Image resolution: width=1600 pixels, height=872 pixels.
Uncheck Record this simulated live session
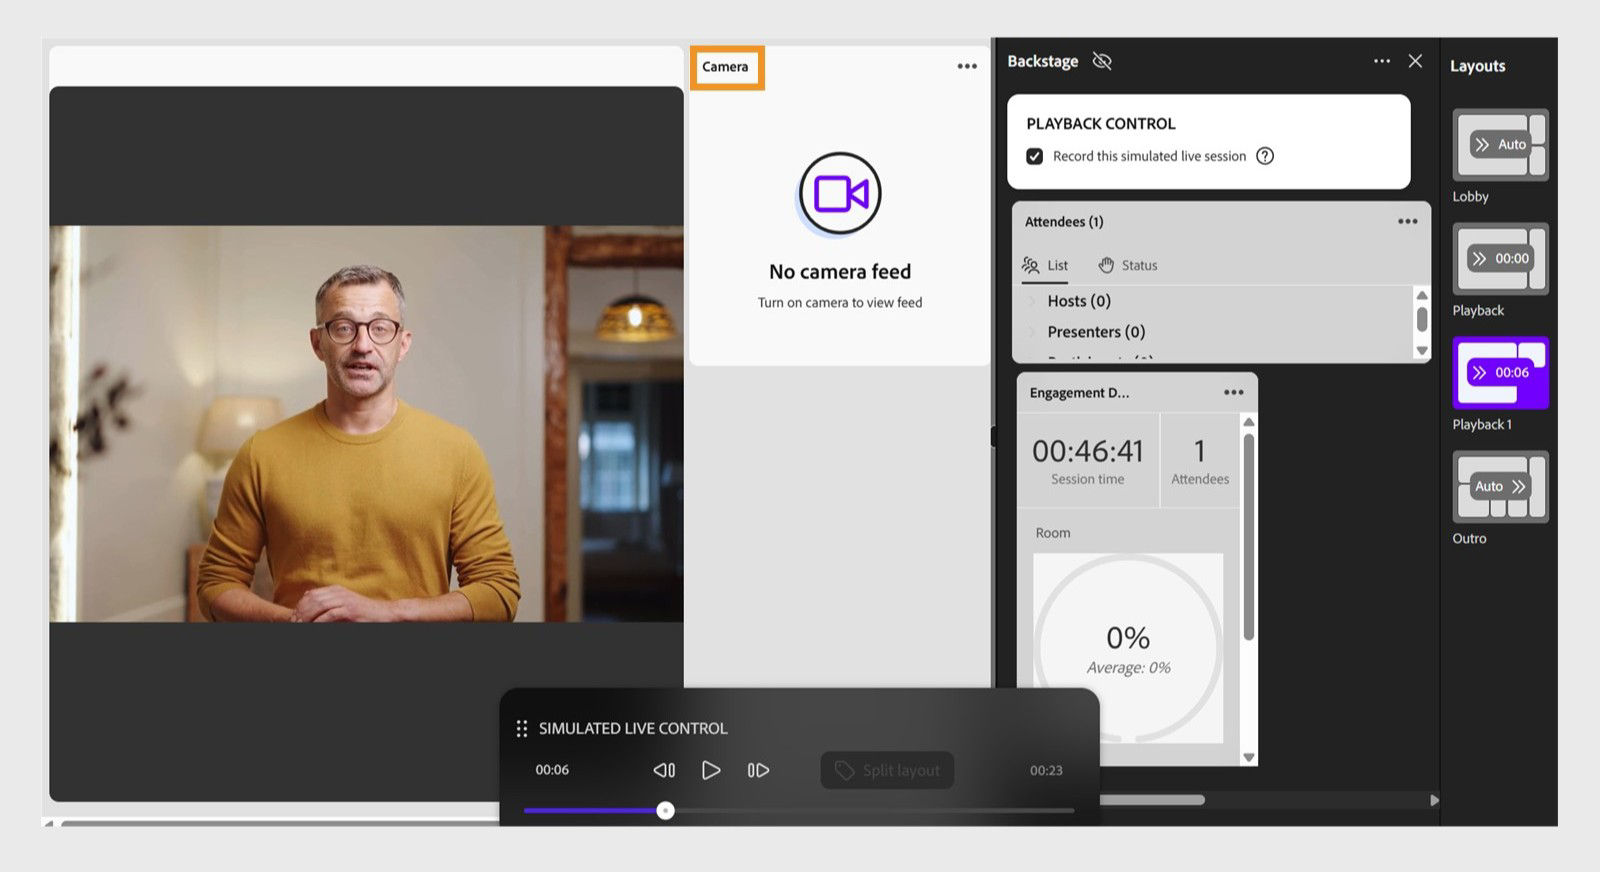1035,156
